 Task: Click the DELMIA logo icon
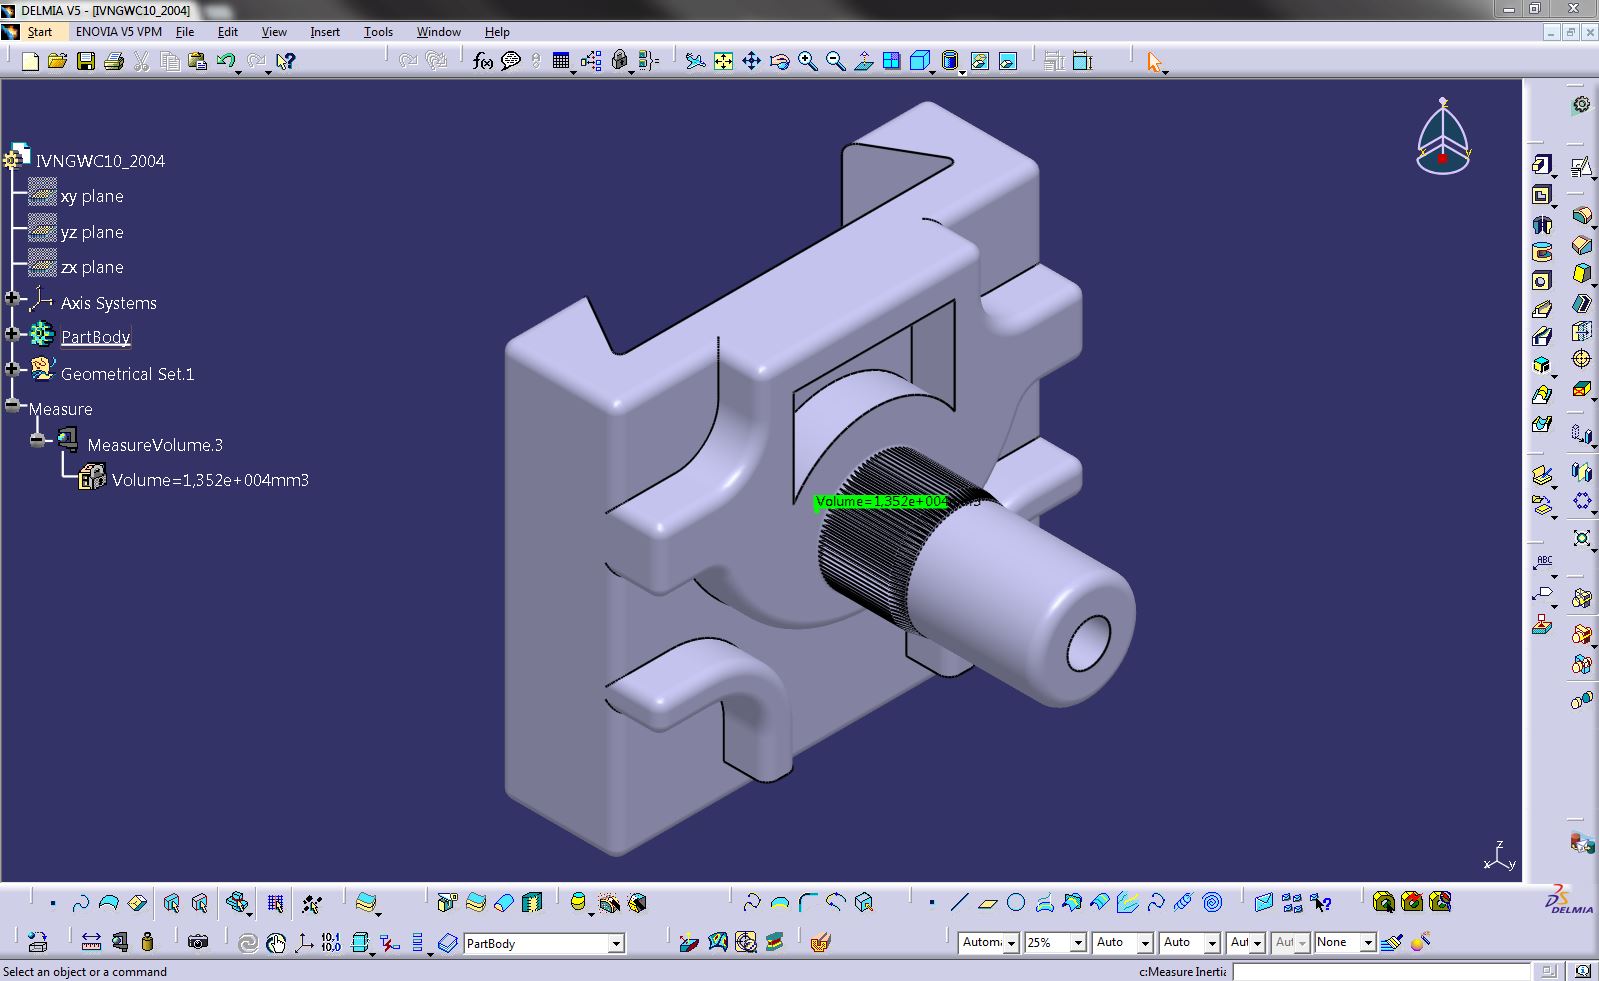[1569, 899]
